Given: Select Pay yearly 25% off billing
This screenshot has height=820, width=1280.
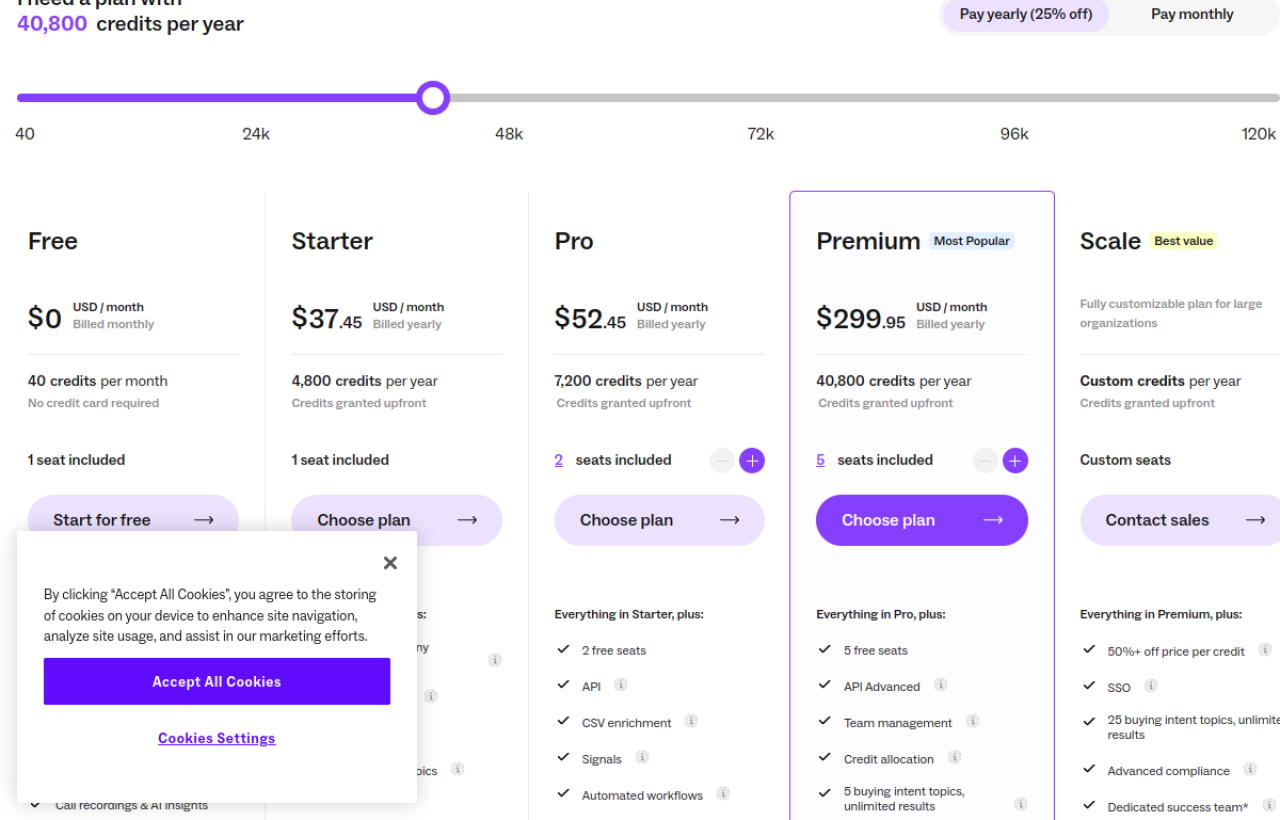Looking at the screenshot, I should tap(1024, 15).
